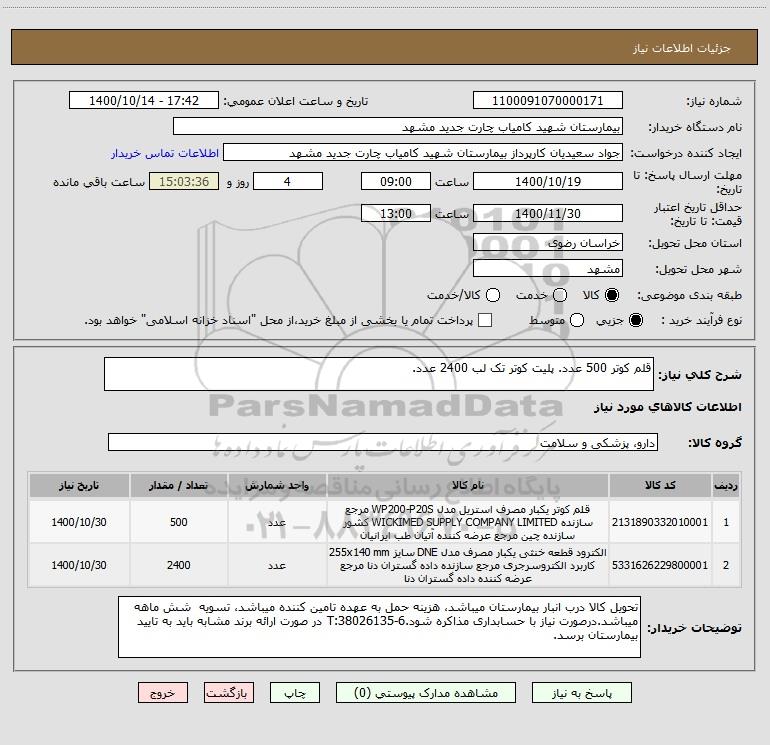Click the پاسخ به نیاز button
This screenshot has height=745, width=770.
point(582,693)
